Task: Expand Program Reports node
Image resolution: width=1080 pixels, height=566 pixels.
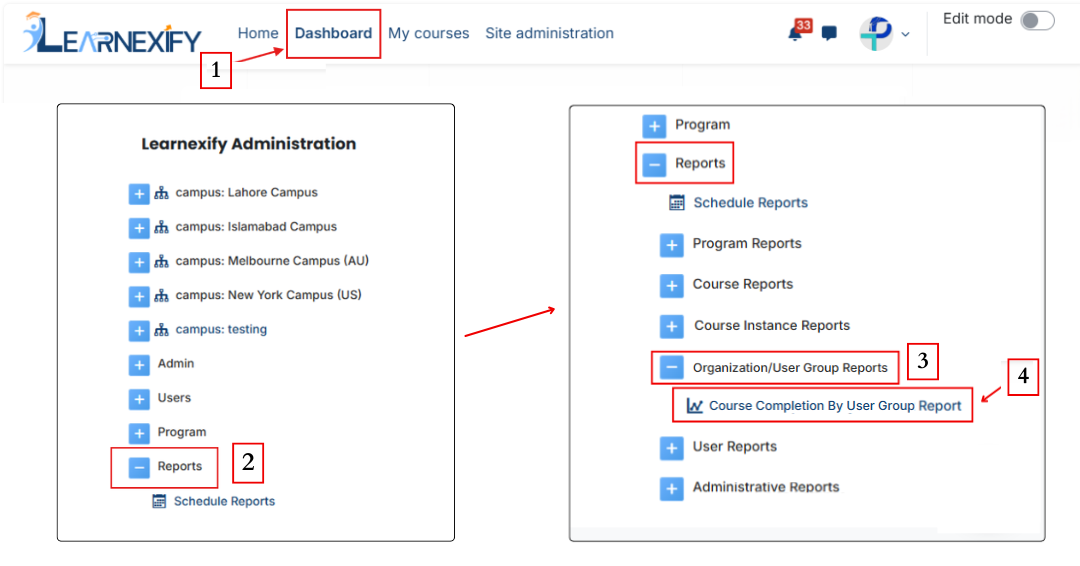Action: point(672,244)
